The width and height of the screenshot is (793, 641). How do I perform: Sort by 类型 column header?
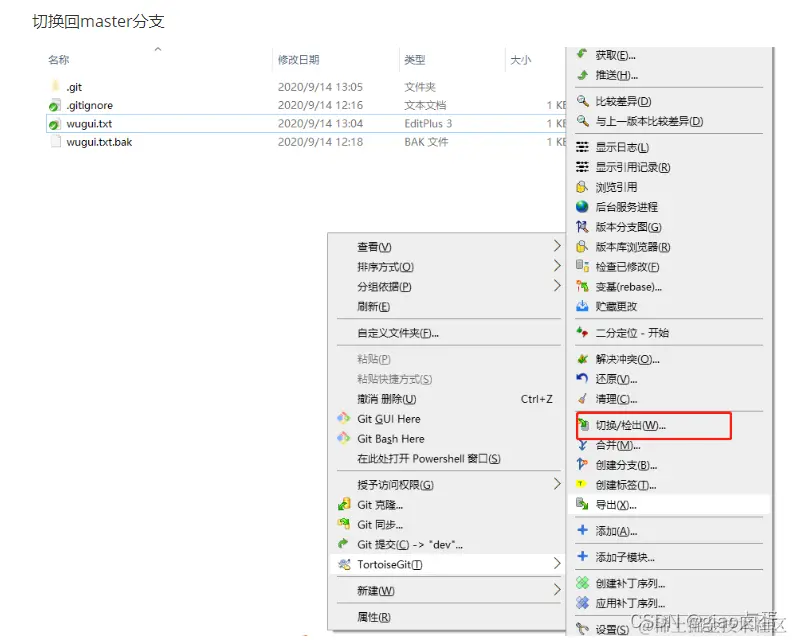coord(415,60)
